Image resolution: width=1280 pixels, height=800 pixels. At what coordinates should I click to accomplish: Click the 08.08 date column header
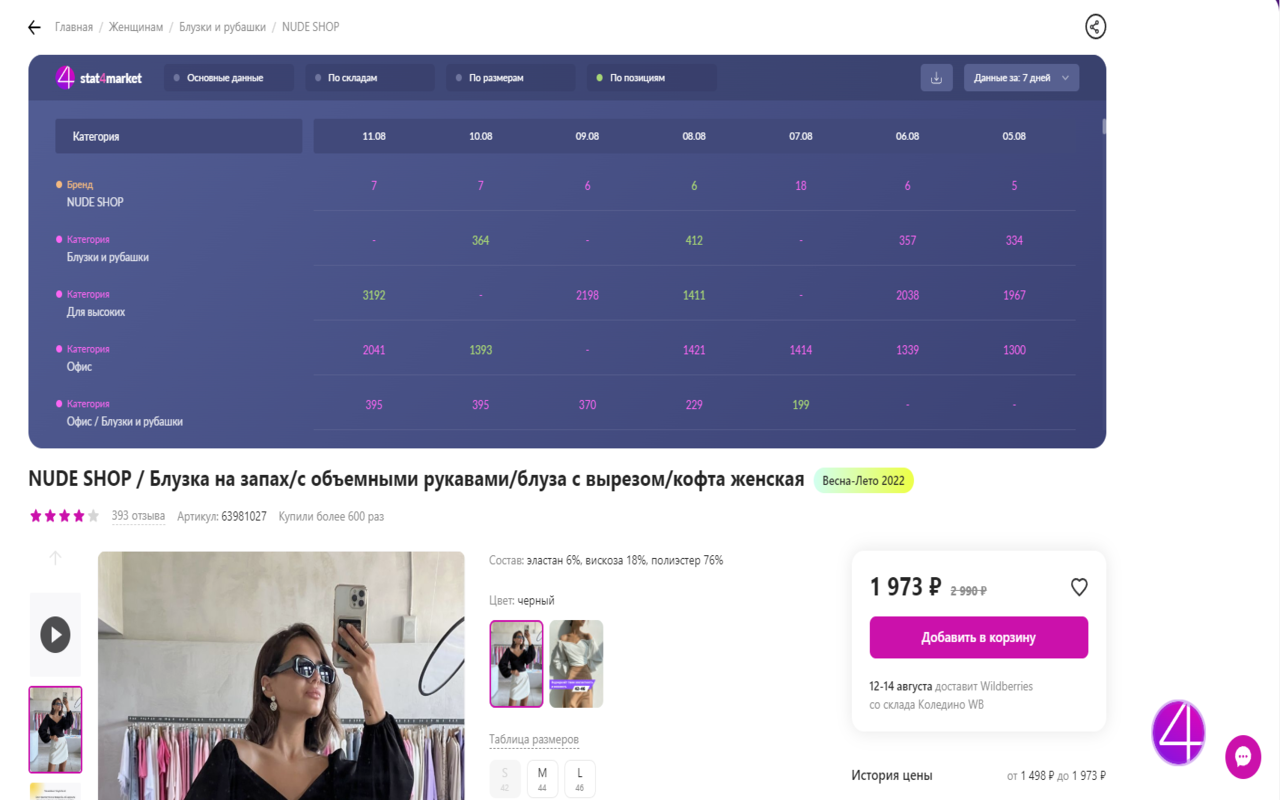coord(694,136)
